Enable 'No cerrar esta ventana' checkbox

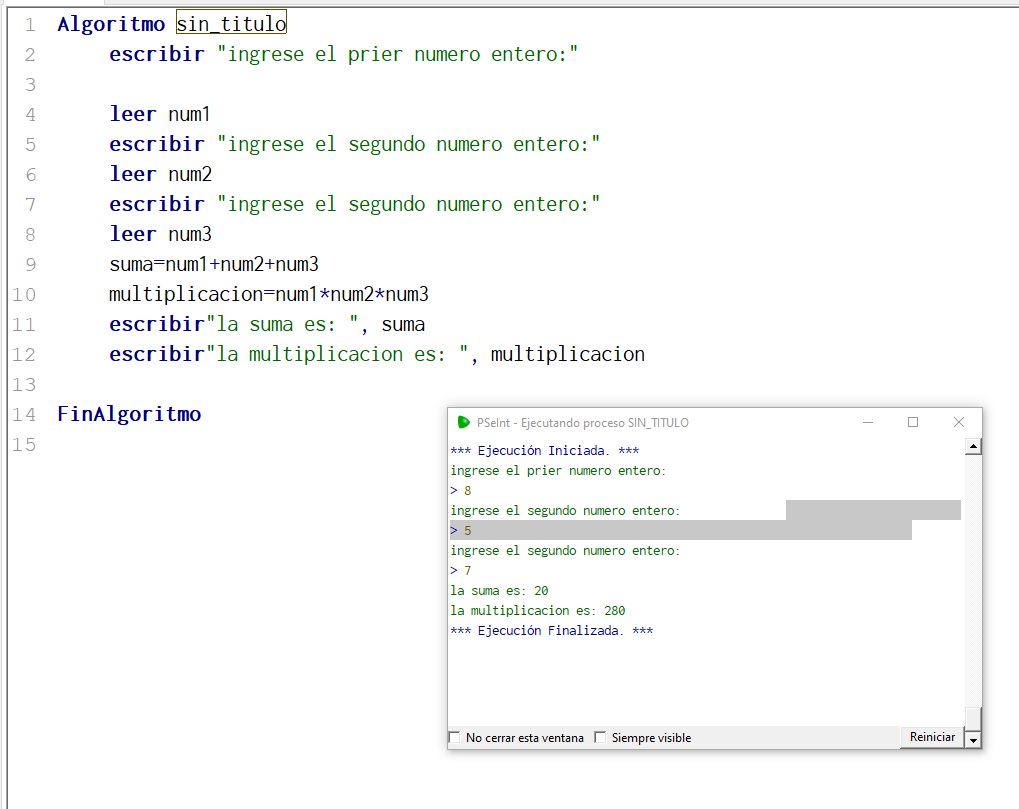[x=456, y=738]
